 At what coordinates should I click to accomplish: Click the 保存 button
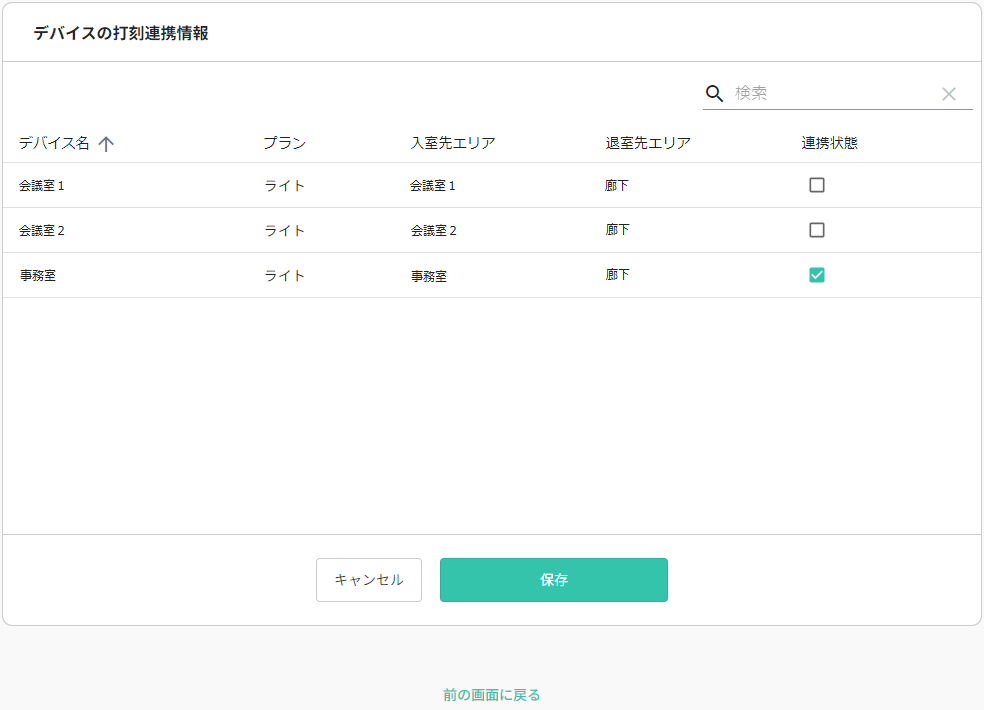point(553,579)
